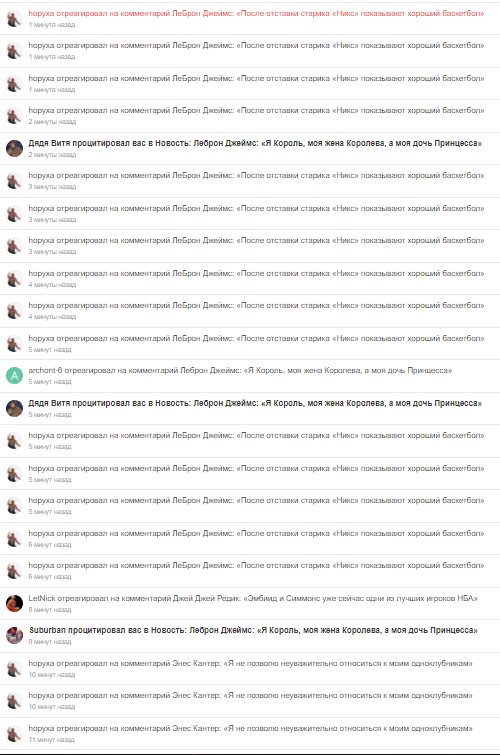Click Дядя Витя avatar on 5 минут назад quote

[14, 408]
